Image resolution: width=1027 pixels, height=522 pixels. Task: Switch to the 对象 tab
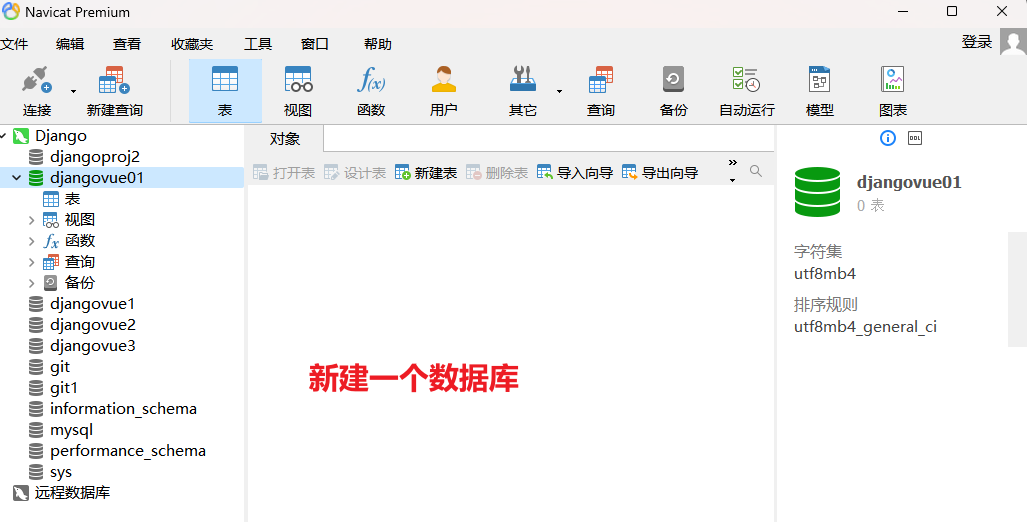(285, 139)
